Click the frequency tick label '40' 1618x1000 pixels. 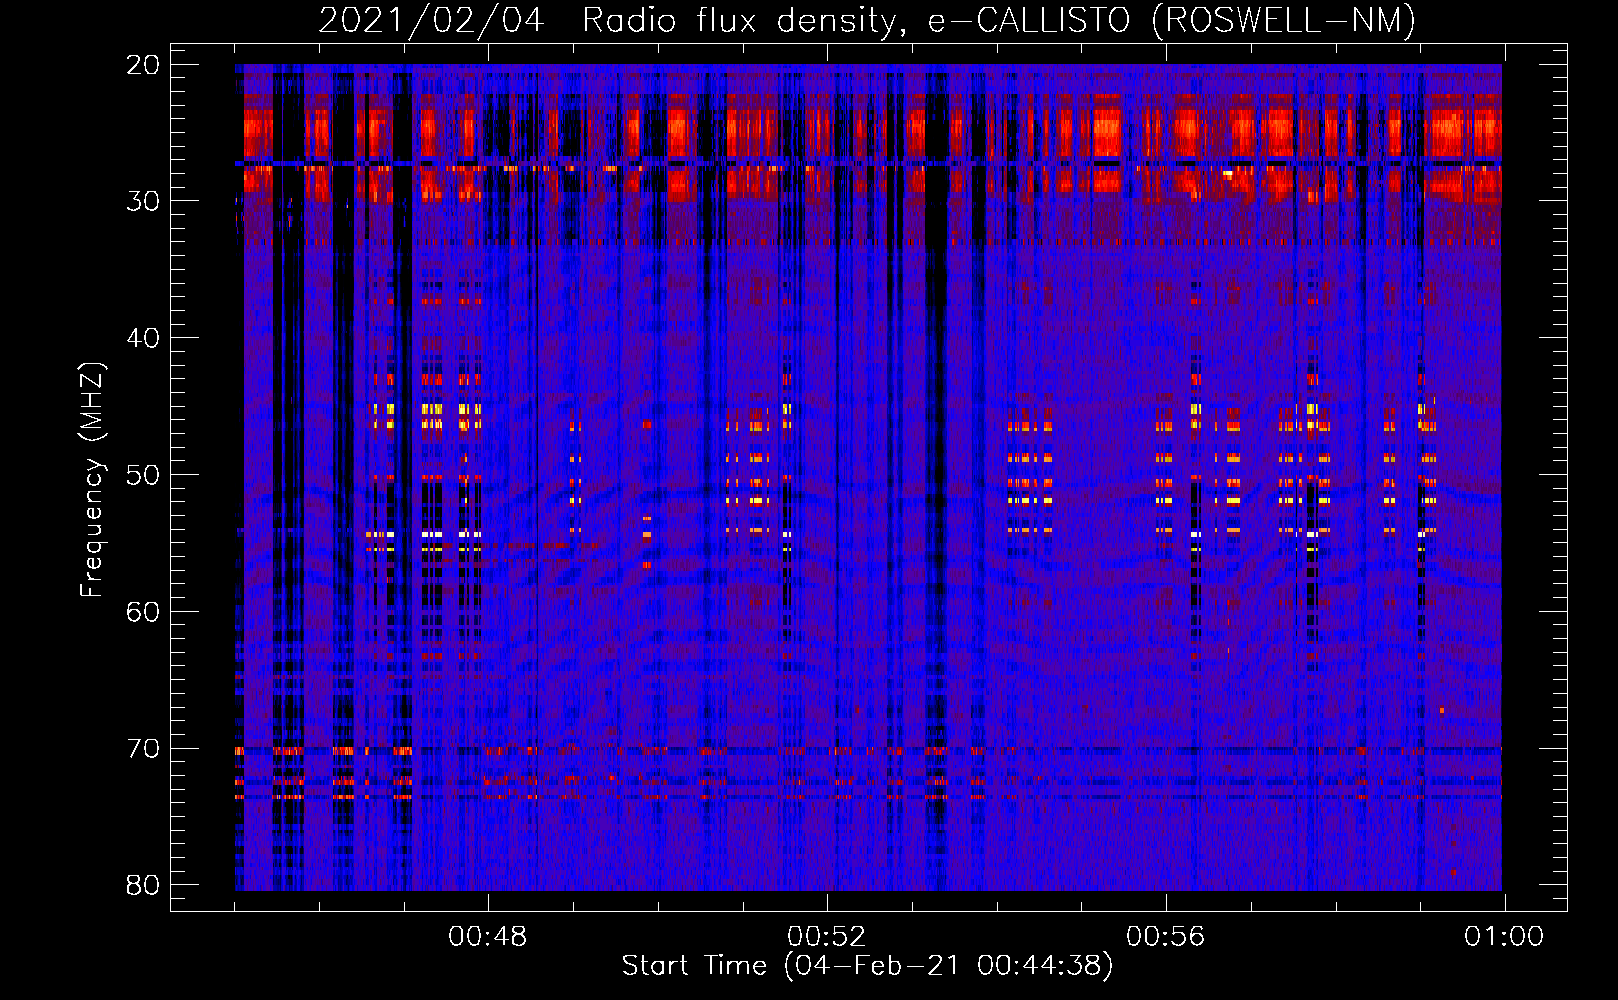pos(143,338)
